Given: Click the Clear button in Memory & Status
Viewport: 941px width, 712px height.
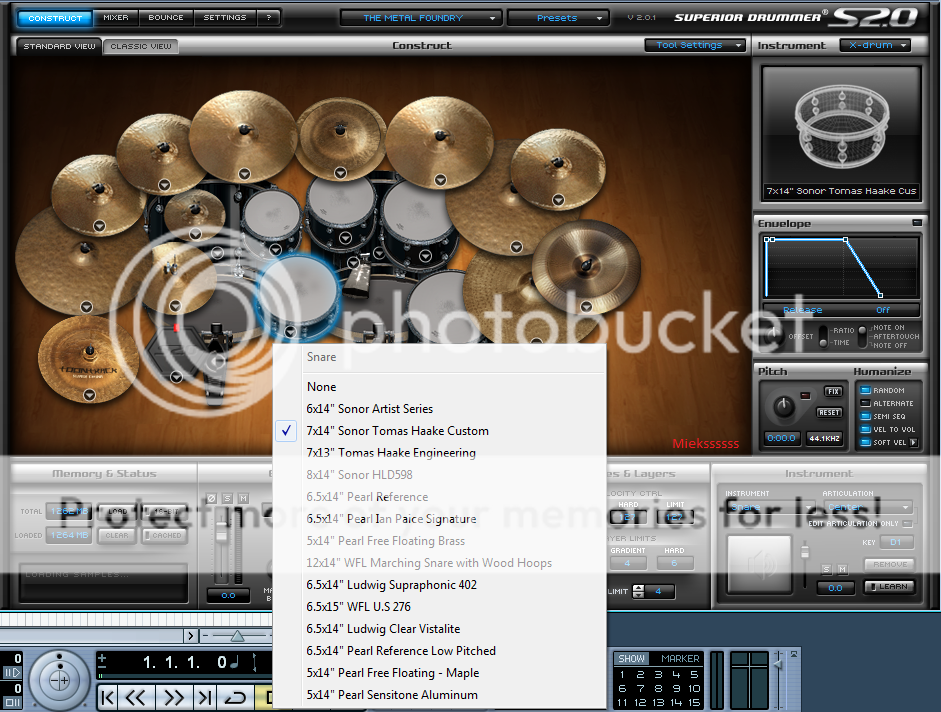Looking at the screenshot, I should 117,536.
